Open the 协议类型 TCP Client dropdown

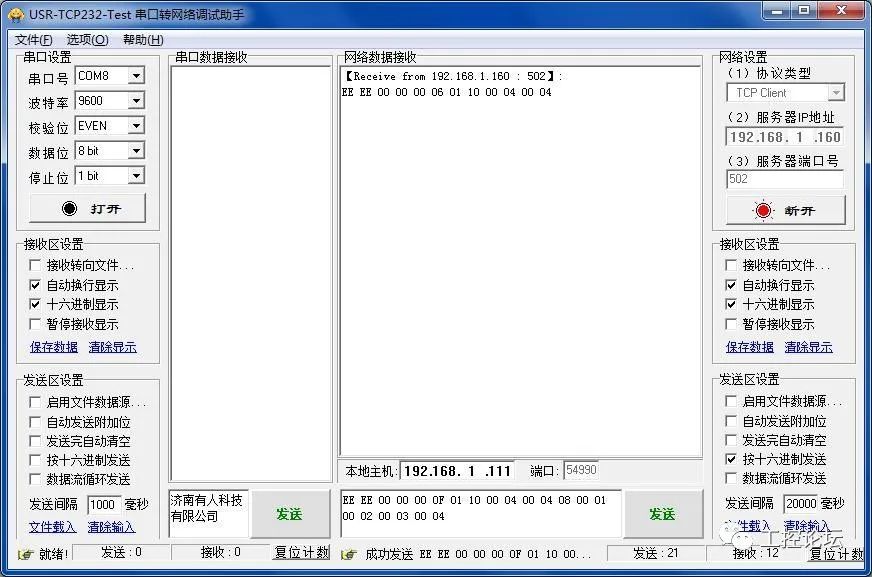[x=835, y=93]
